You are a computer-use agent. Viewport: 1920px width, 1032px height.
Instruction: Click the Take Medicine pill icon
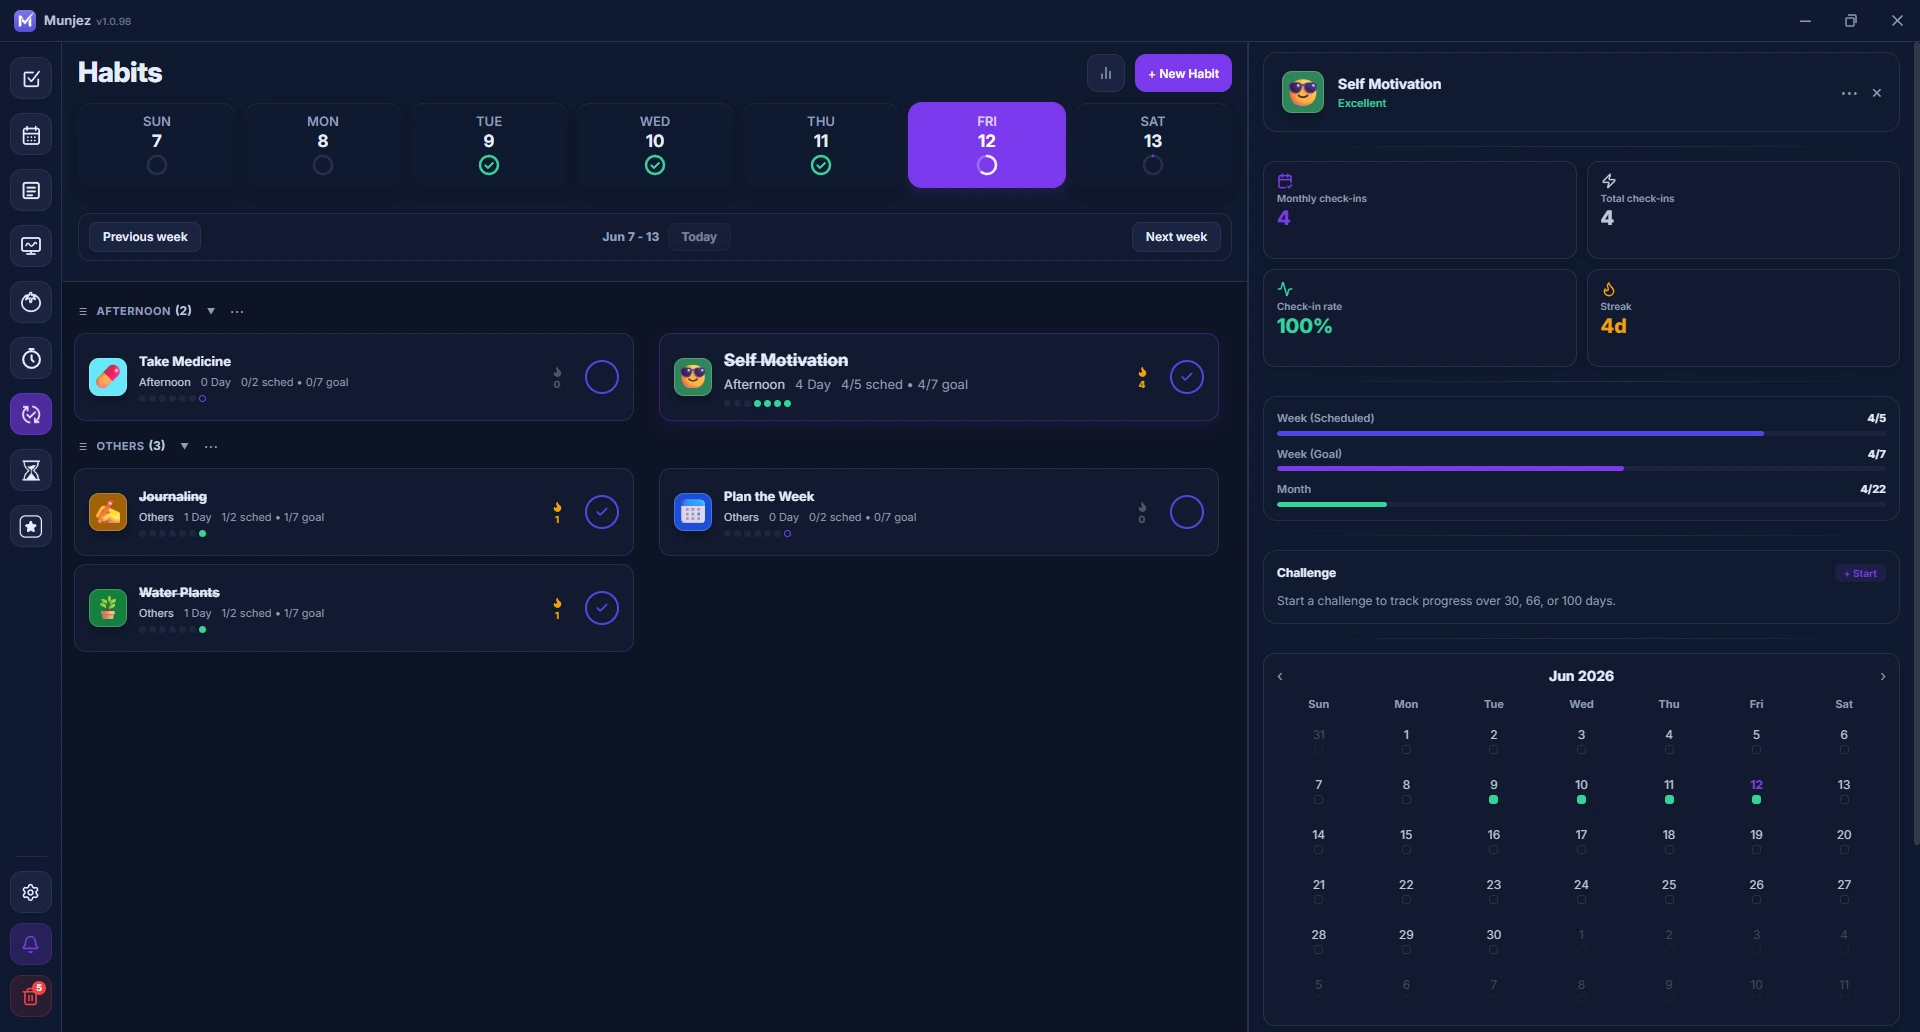pos(108,377)
